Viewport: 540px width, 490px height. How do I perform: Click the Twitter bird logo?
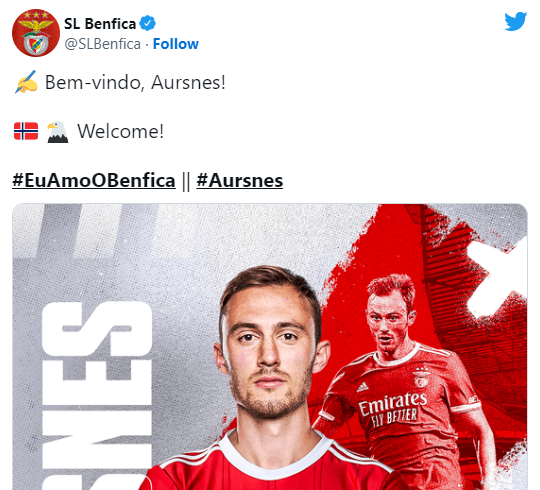coord(516,21)
